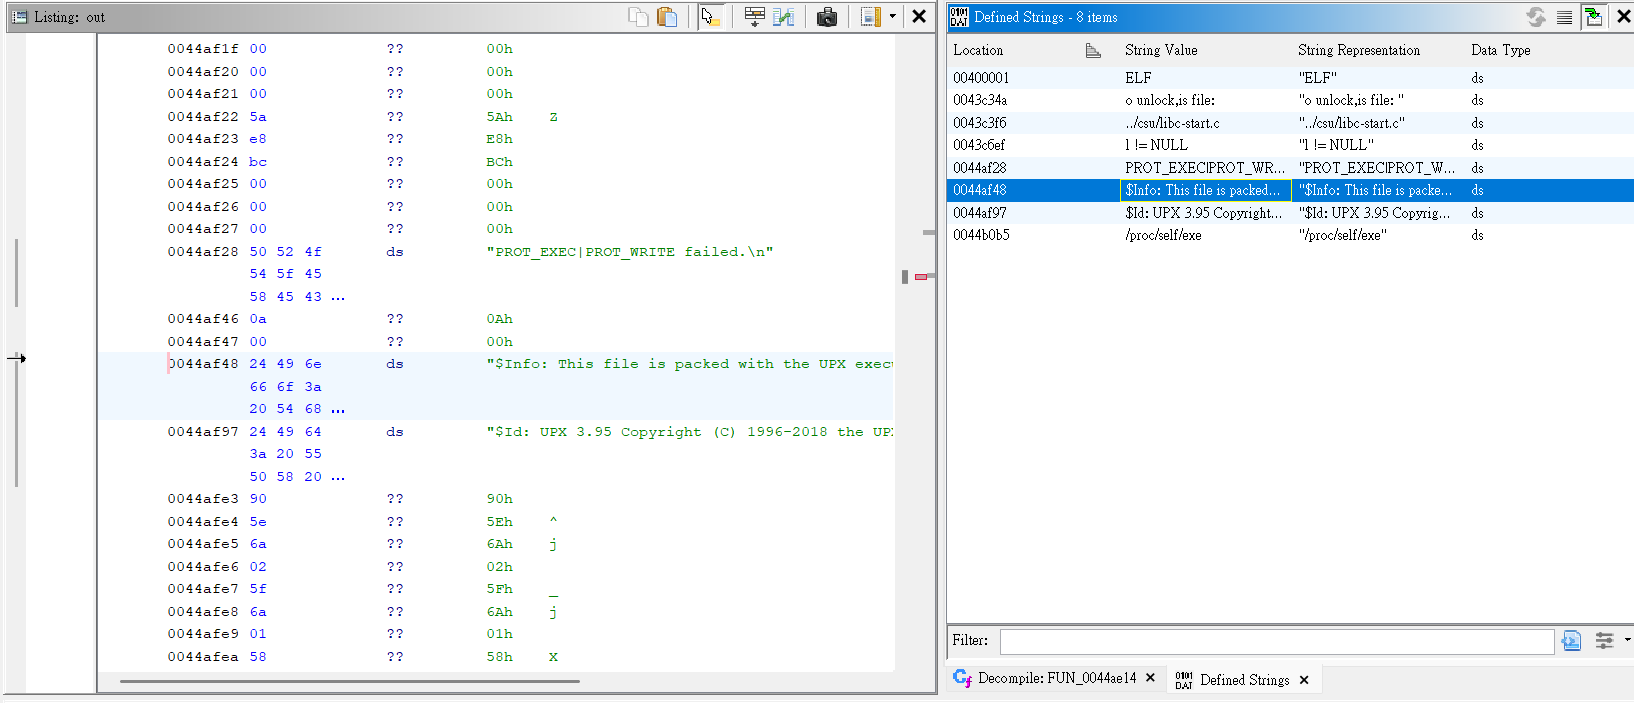Close the Defined Strings tab
The height and width of the screenshot is (703, 1634).
point(1304,680)
